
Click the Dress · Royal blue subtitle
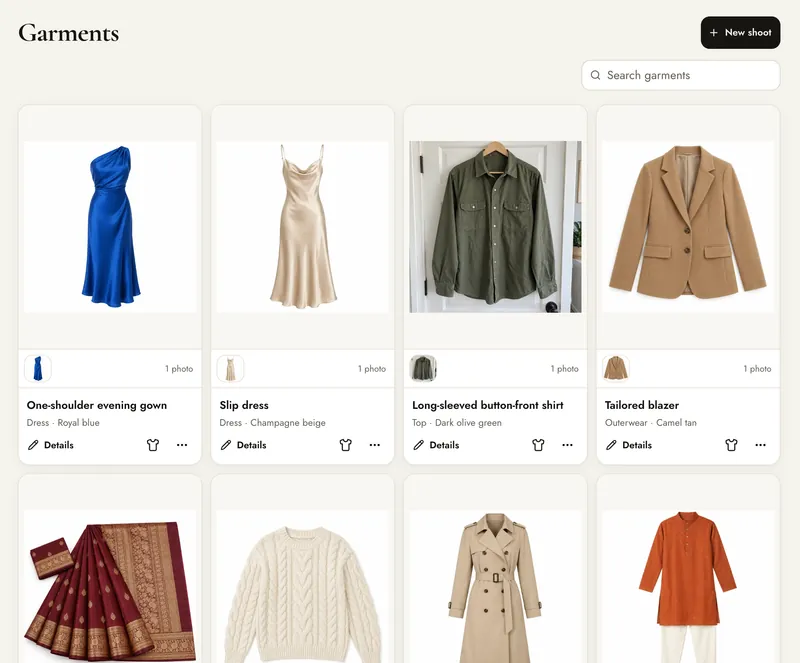click(63, 423)
